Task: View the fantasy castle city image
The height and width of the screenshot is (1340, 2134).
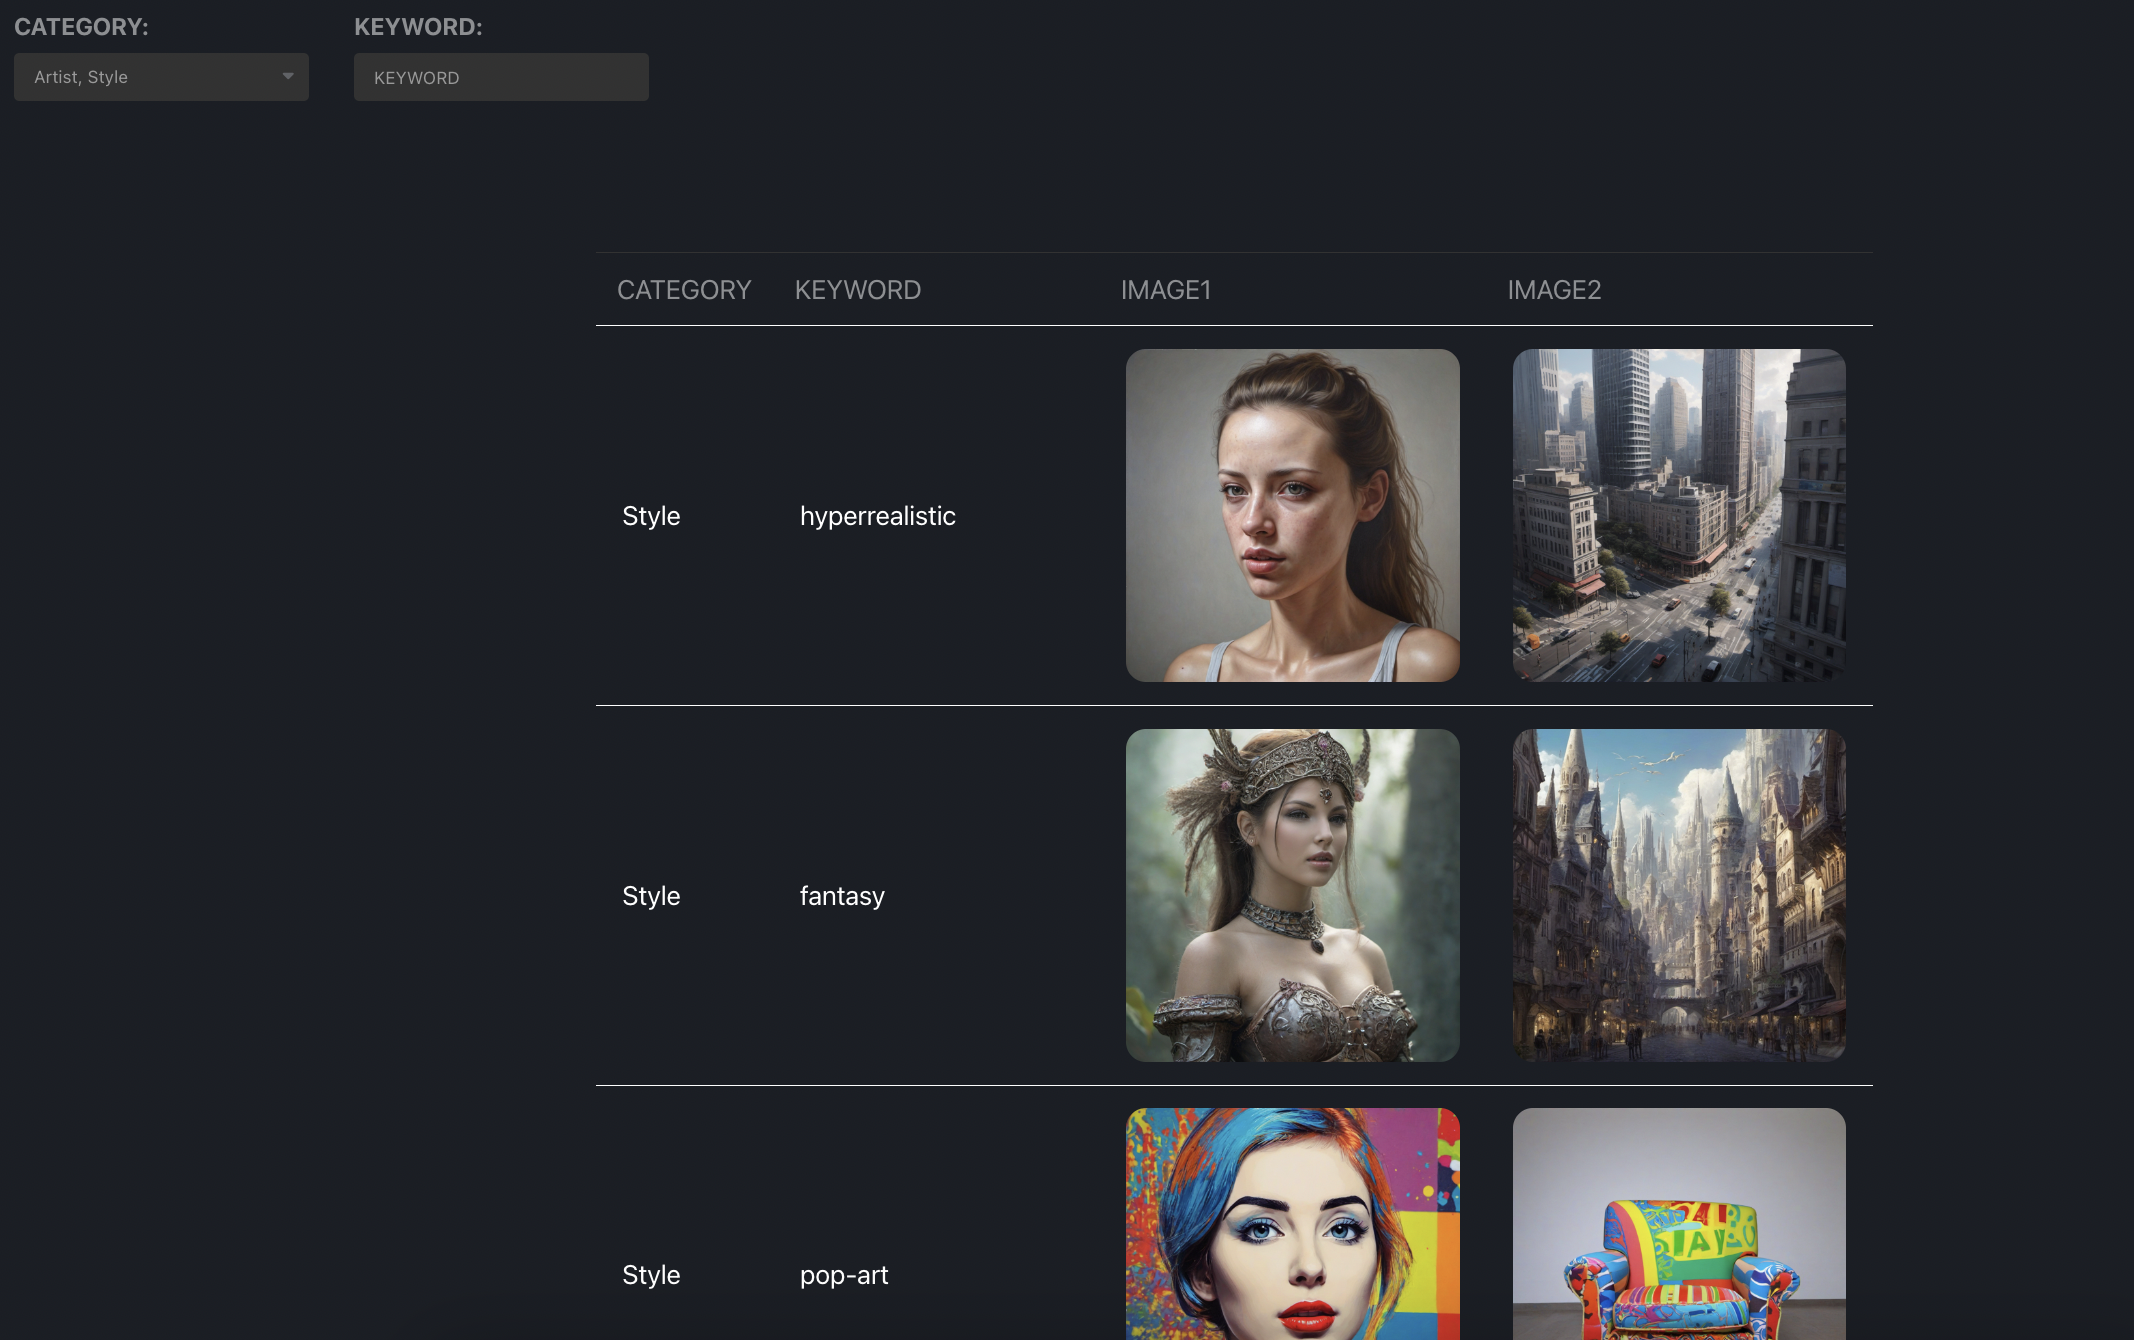Action: (1677, 895)
